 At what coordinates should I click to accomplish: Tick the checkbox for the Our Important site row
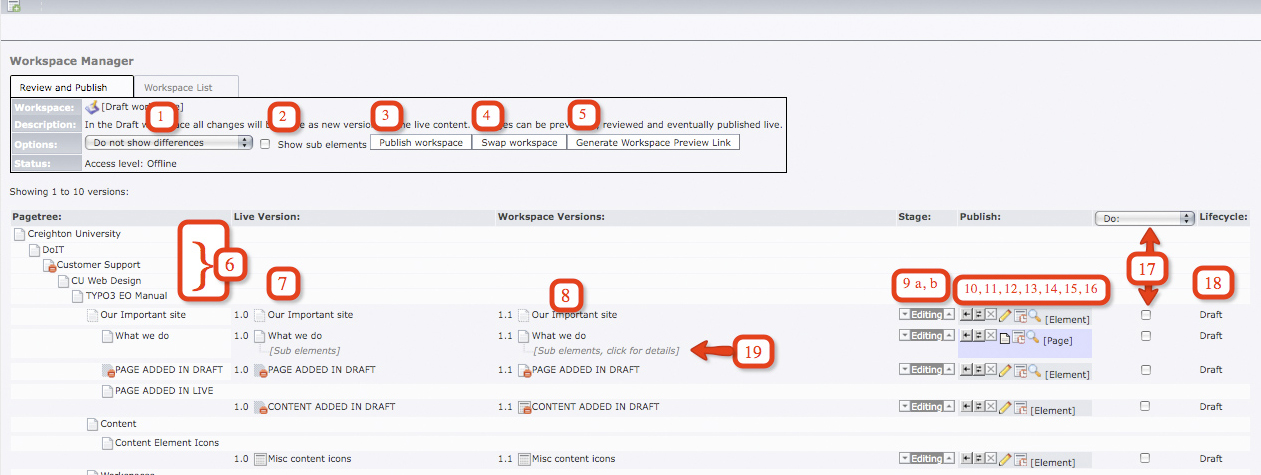tap(1146, 315)
